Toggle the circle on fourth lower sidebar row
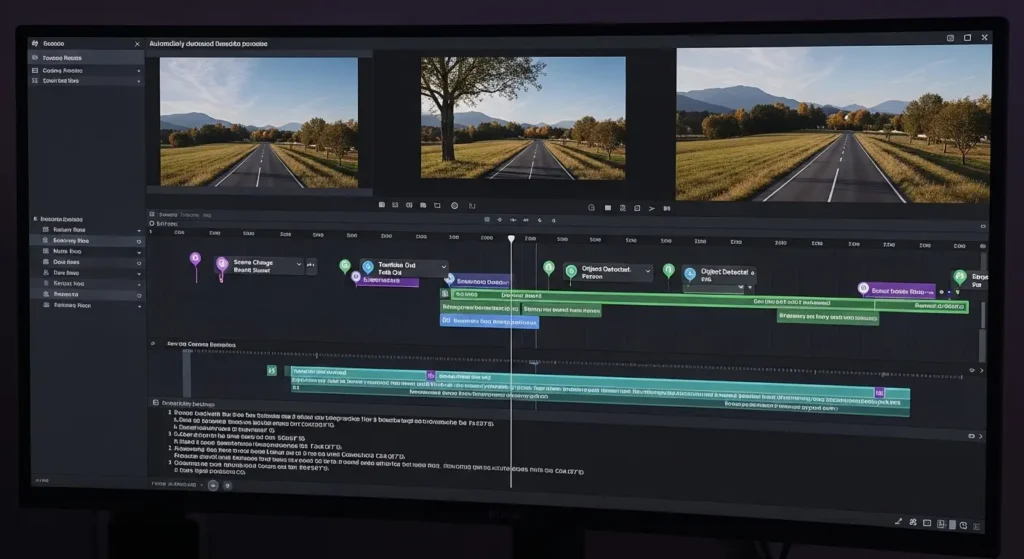 (139, 262)
